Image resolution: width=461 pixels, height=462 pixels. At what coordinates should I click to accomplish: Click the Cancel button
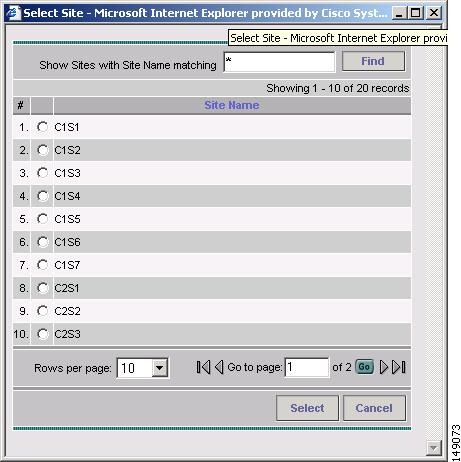(x=374, y=408)
